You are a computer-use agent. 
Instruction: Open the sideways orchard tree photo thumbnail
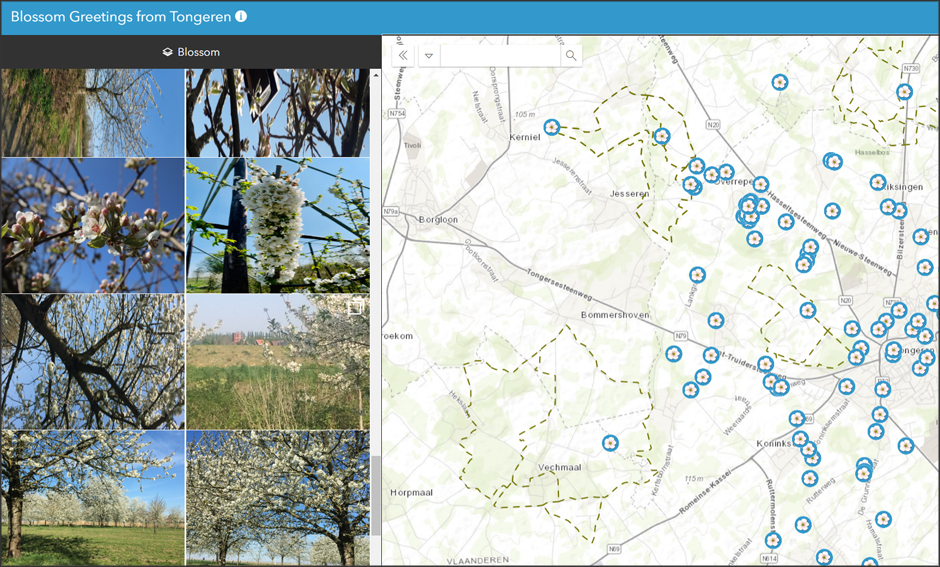(x=92, y=113)
